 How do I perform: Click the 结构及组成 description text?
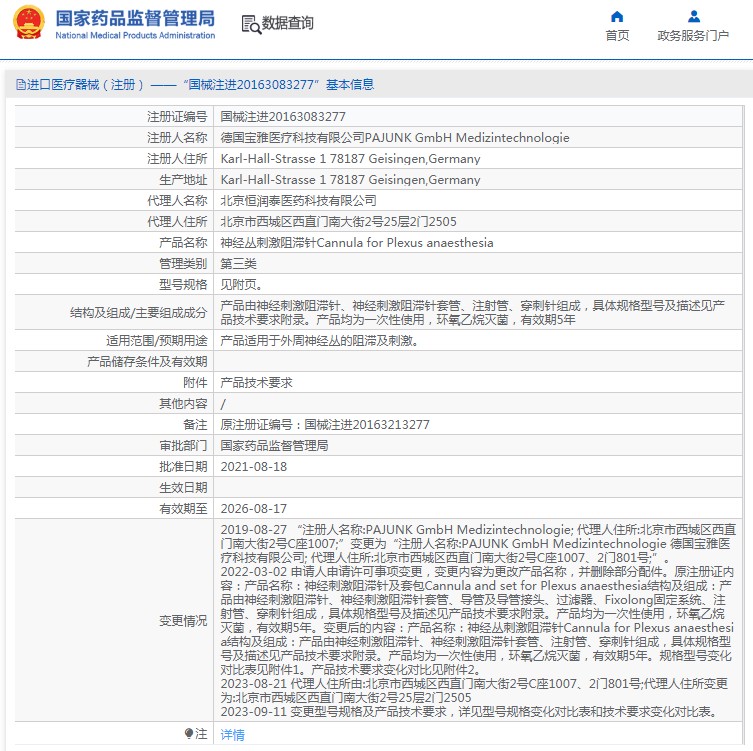pyautogui.click(x=473, y=313)
